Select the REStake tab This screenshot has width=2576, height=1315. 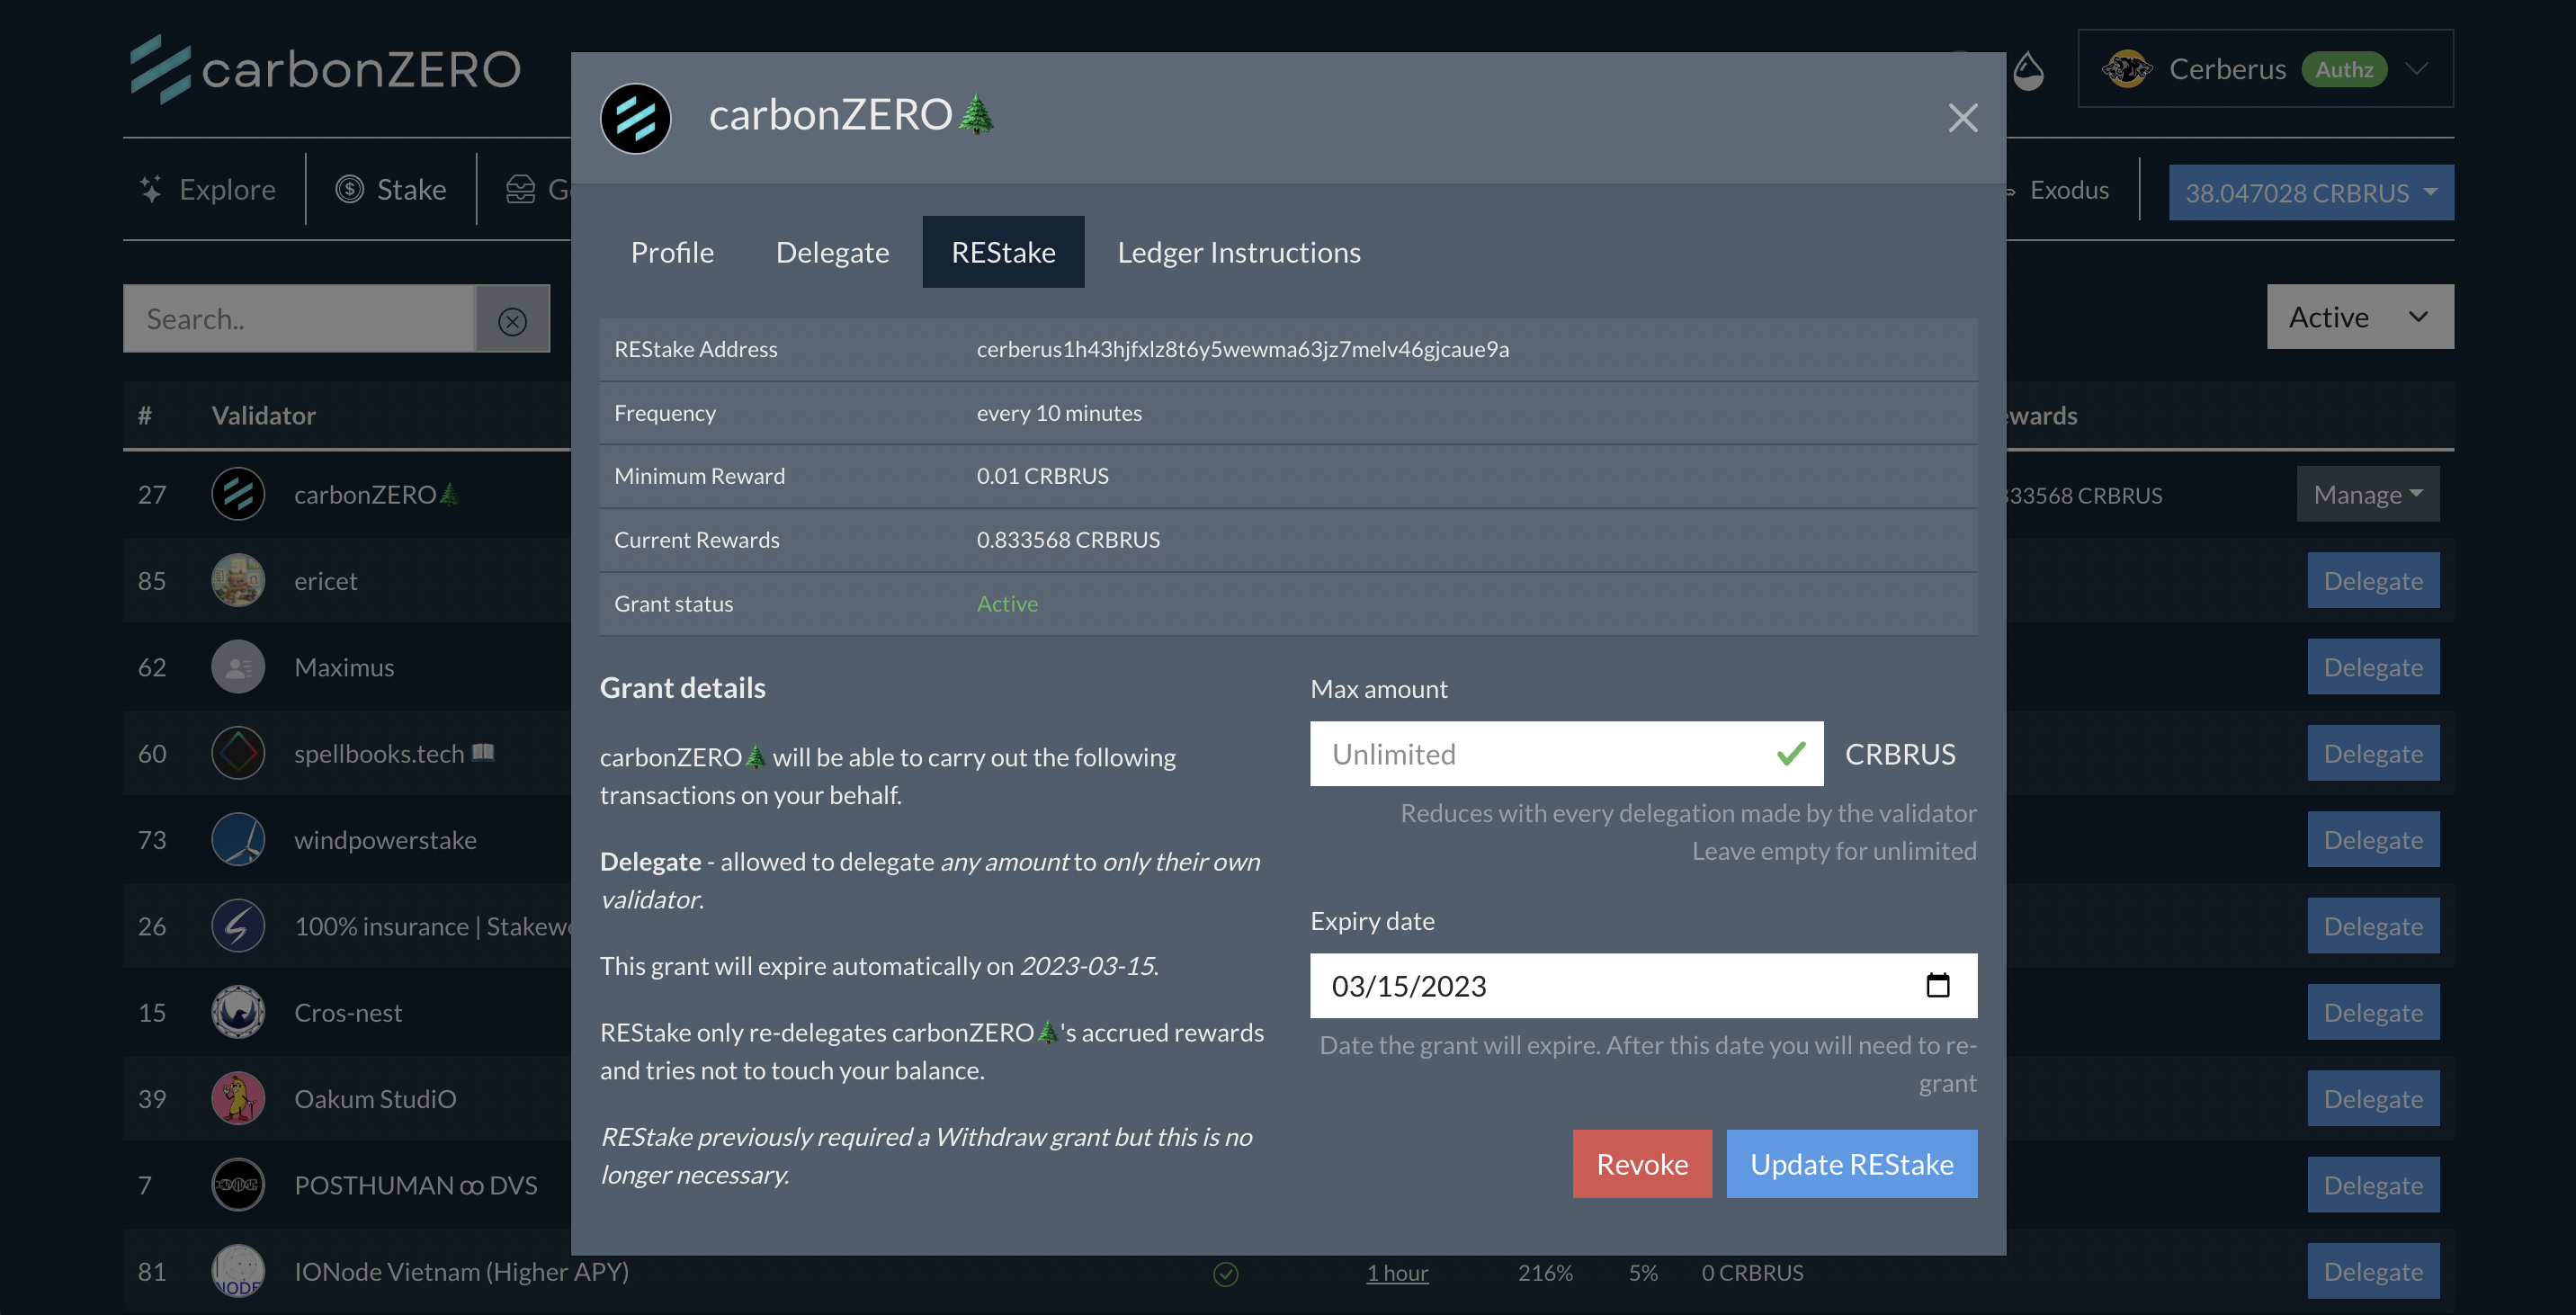pos(1003,252)
